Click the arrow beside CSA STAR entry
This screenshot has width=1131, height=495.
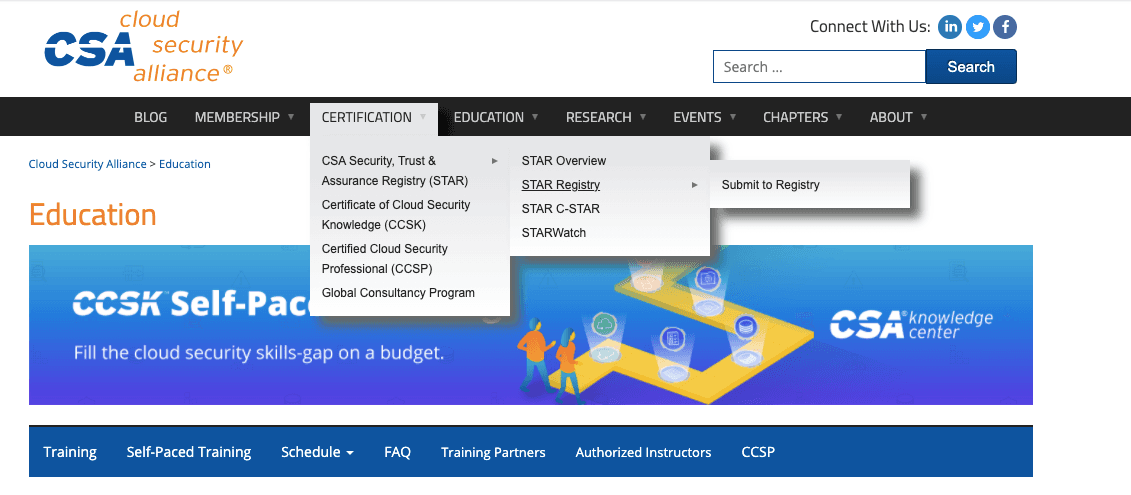[x=495, y=161]
